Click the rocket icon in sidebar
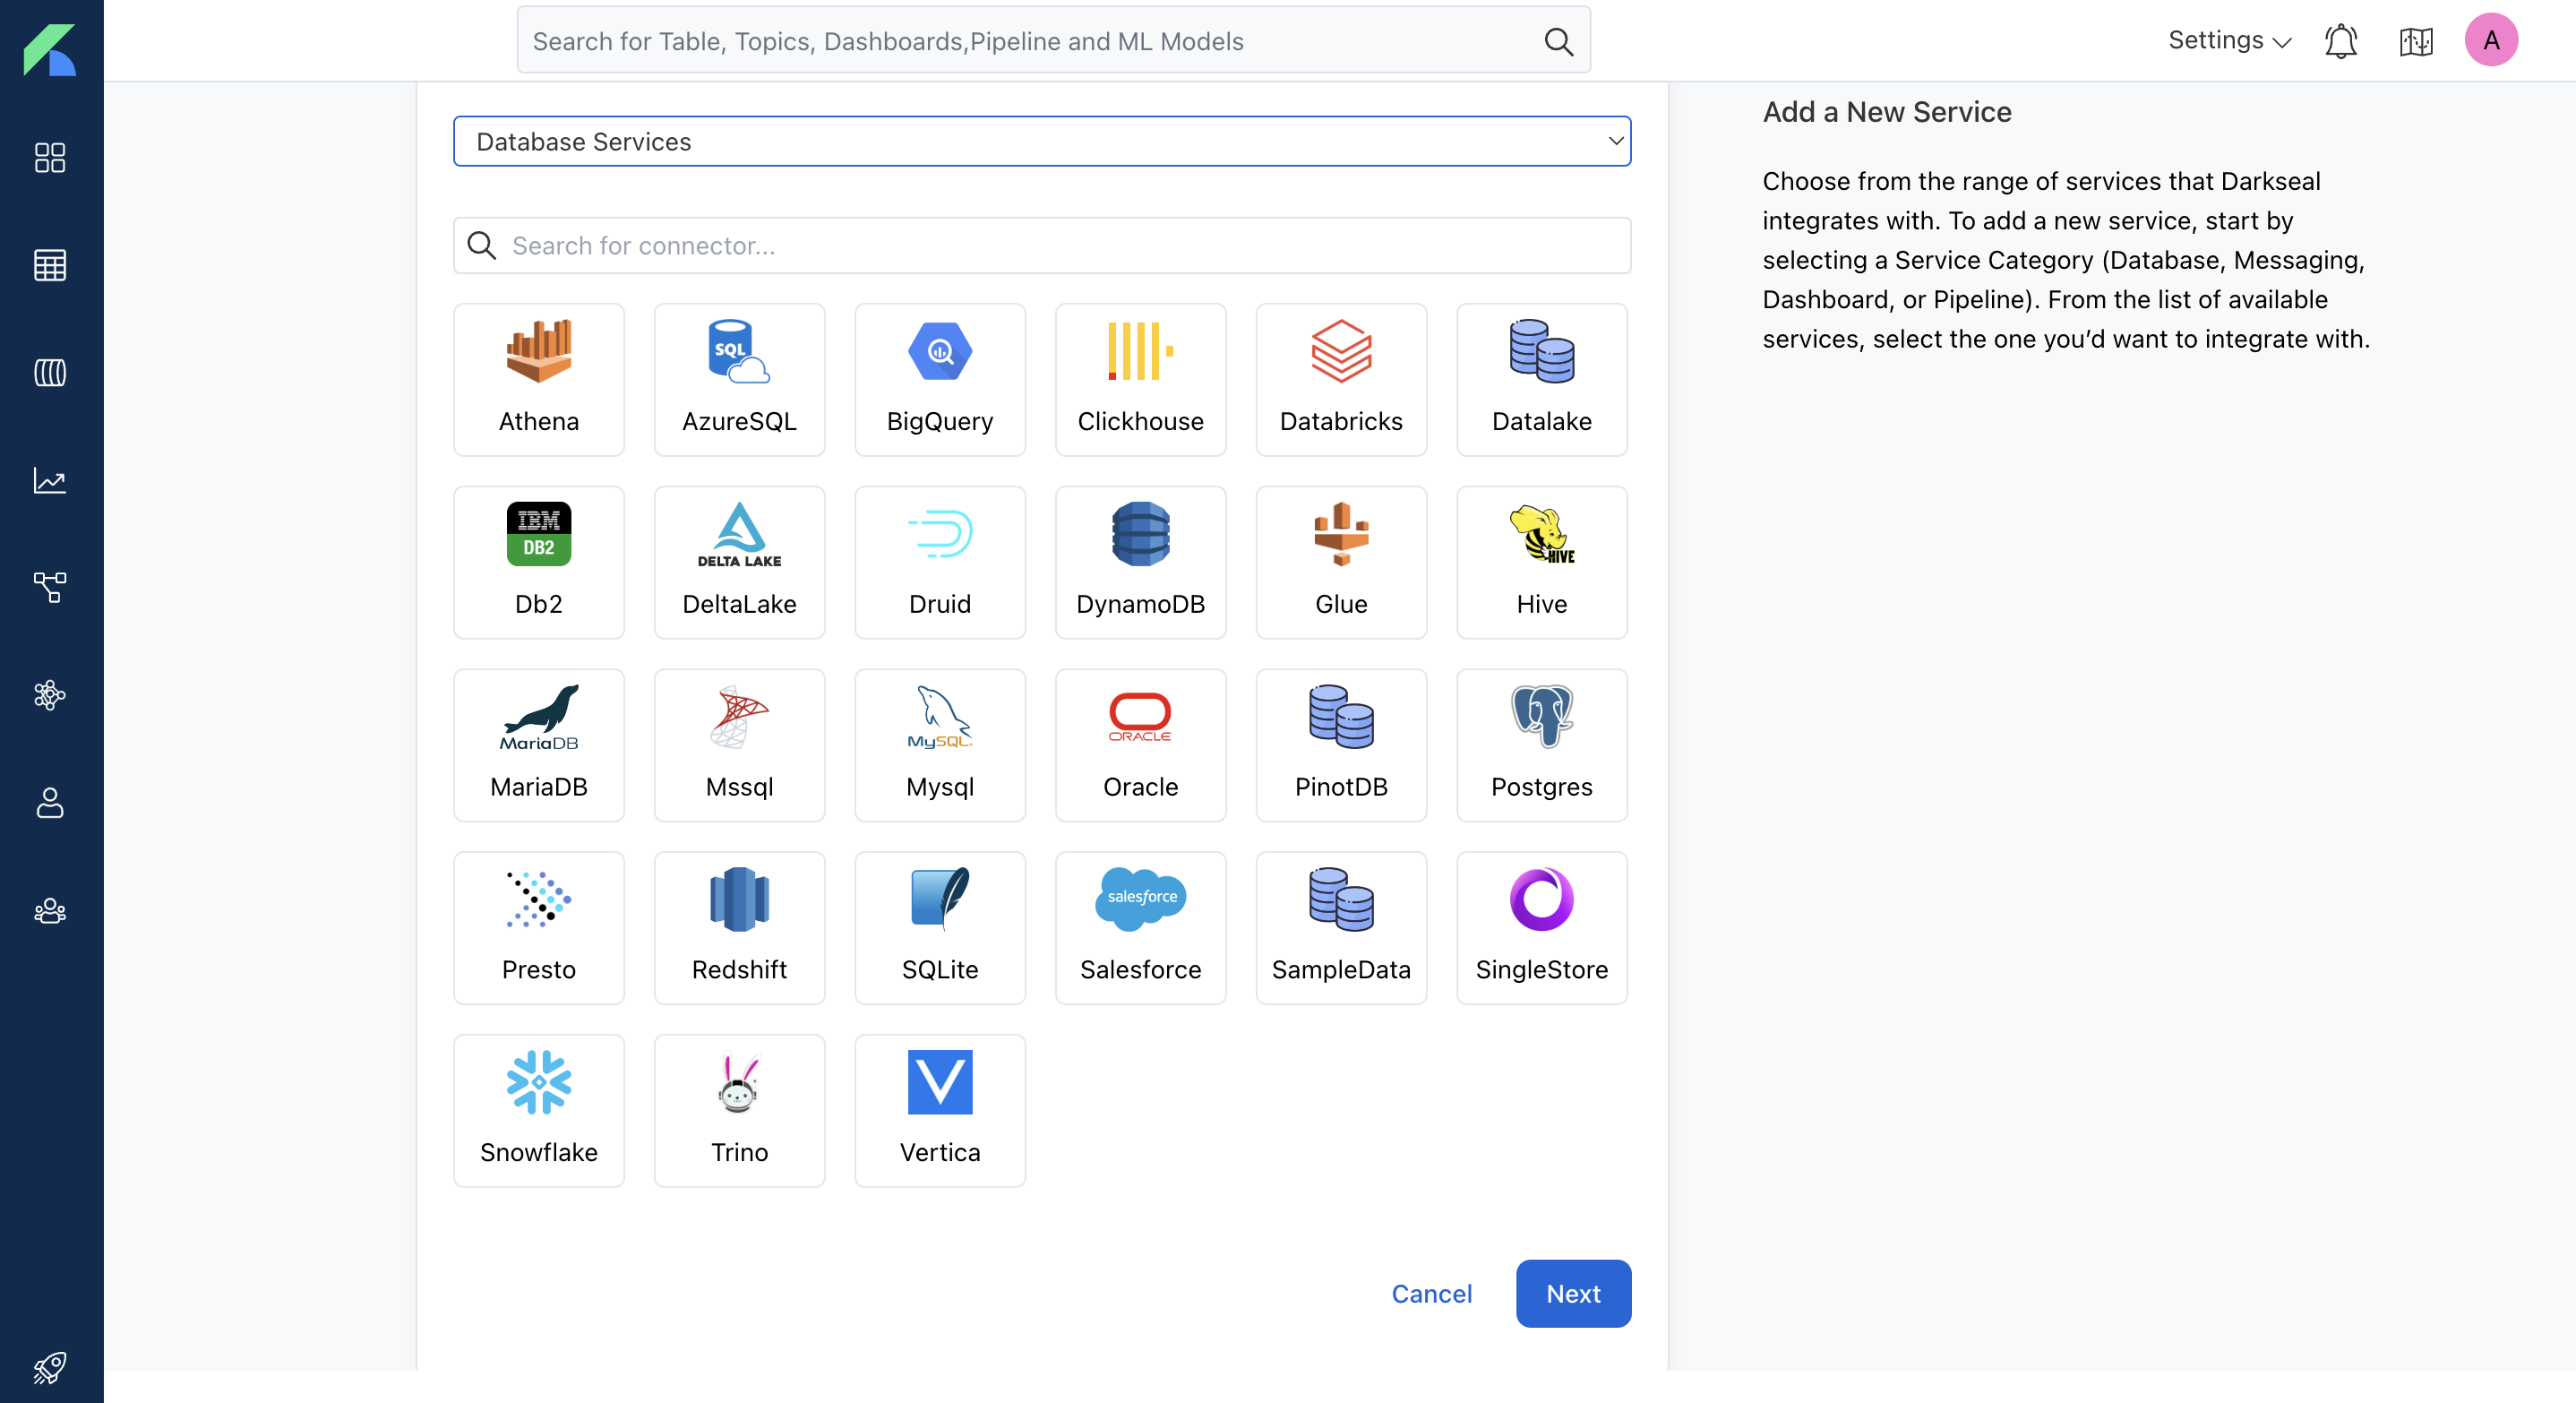The width and height of the screenshot is (2576, 1403). tap(50, 1366)
